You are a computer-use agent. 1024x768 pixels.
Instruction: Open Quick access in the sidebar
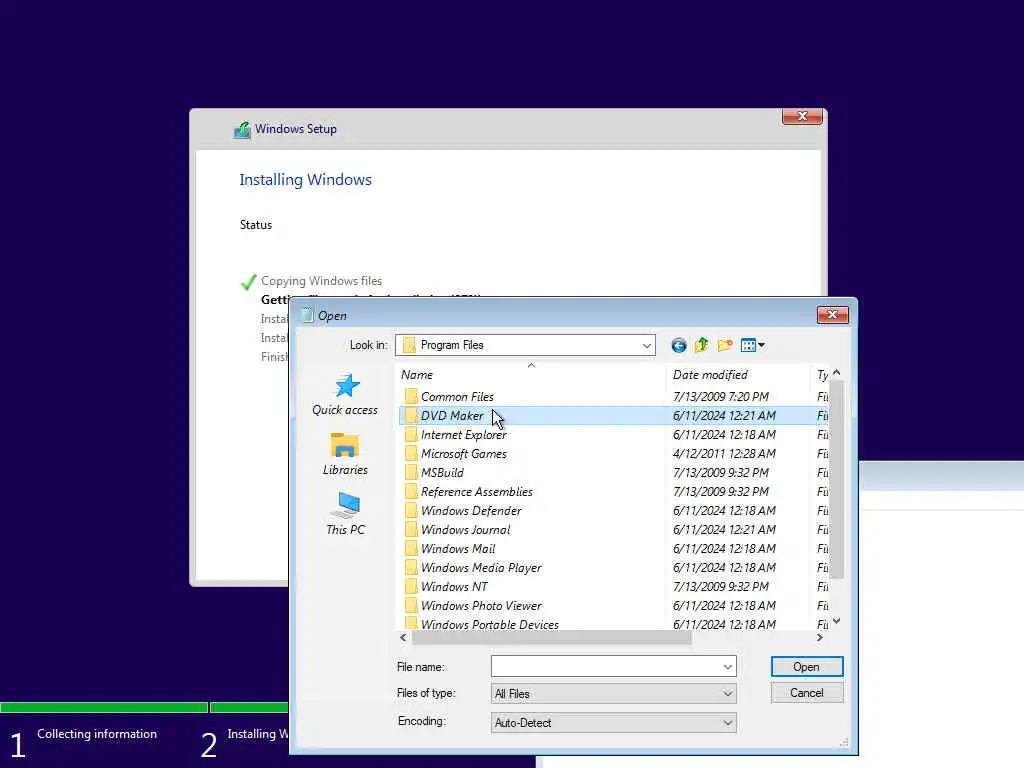pyautogui.click(x=345, y=394)
